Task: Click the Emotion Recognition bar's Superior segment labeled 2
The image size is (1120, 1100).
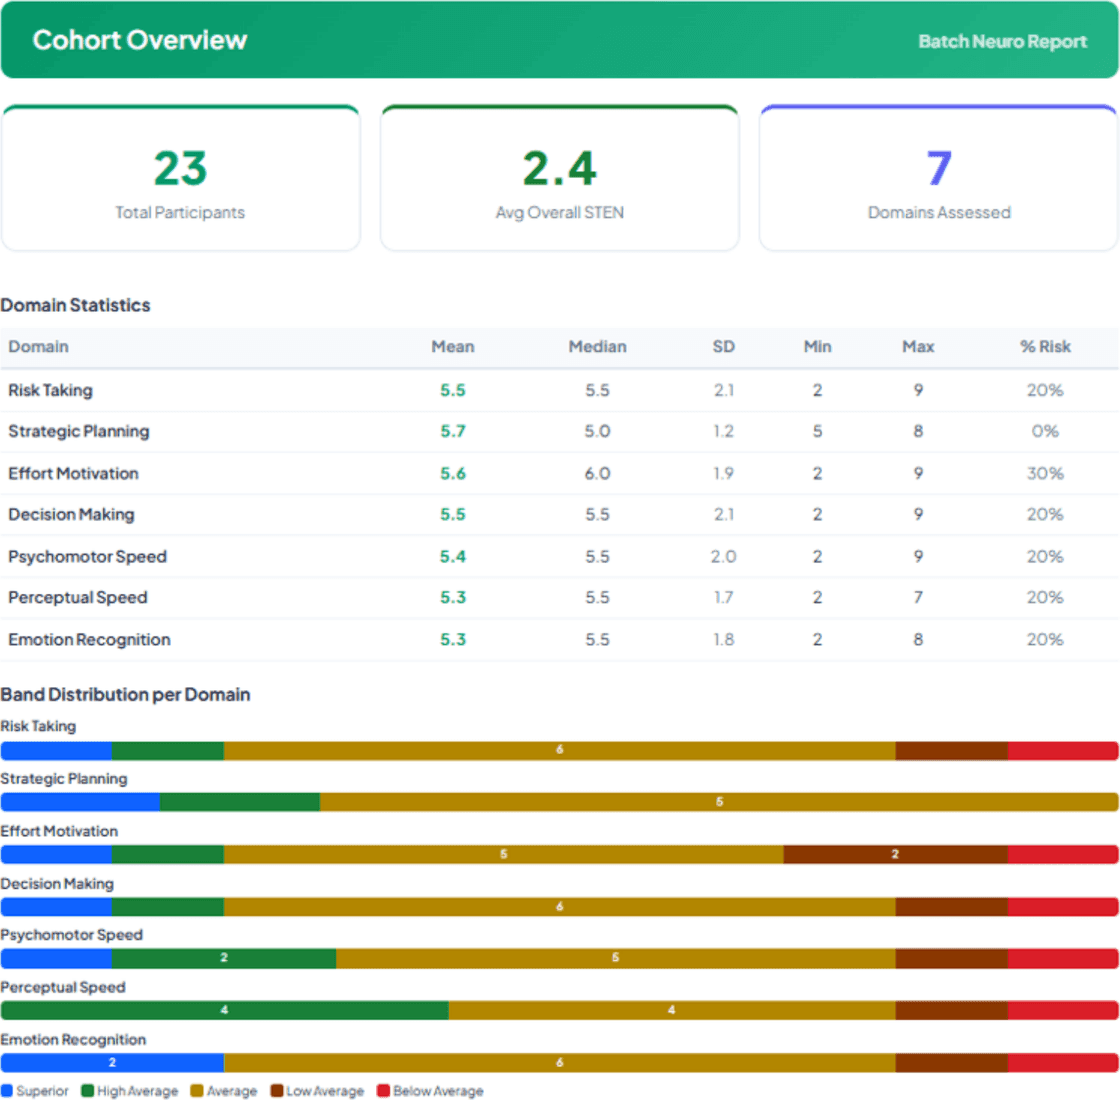Action: pos(112,1063)
